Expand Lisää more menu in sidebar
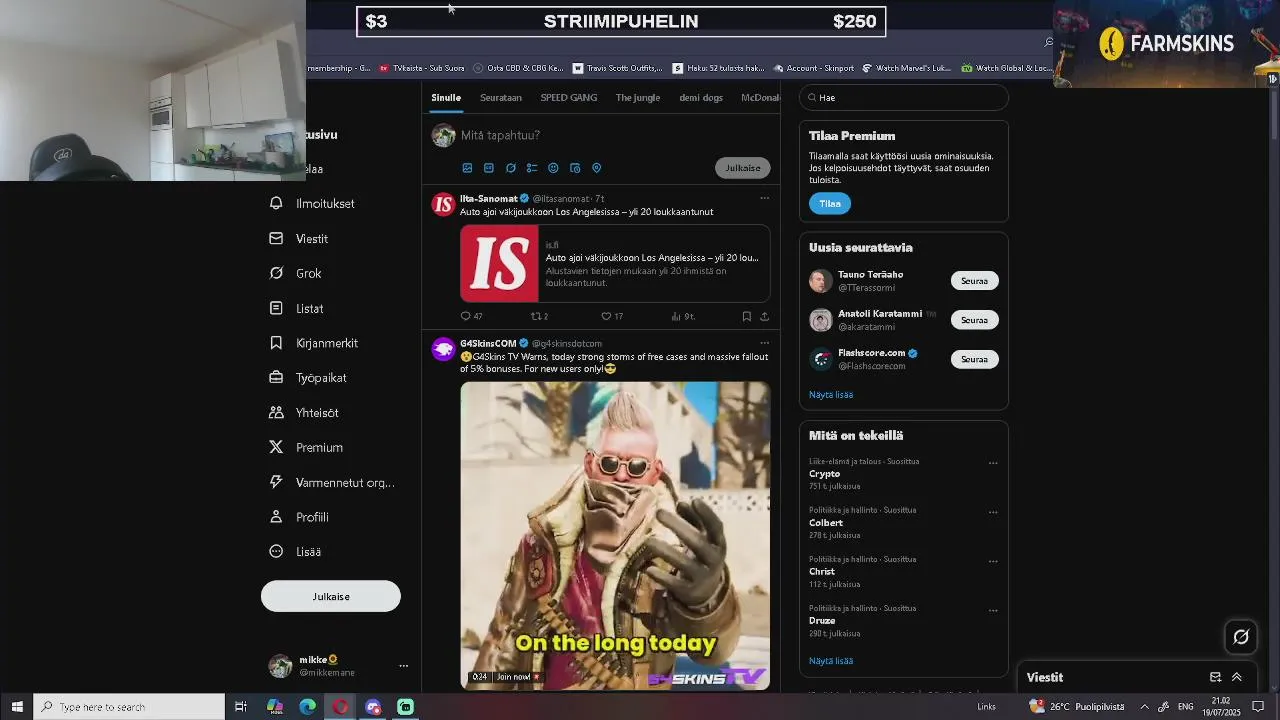Screen dimensions: 1280x720 (296, 552)
